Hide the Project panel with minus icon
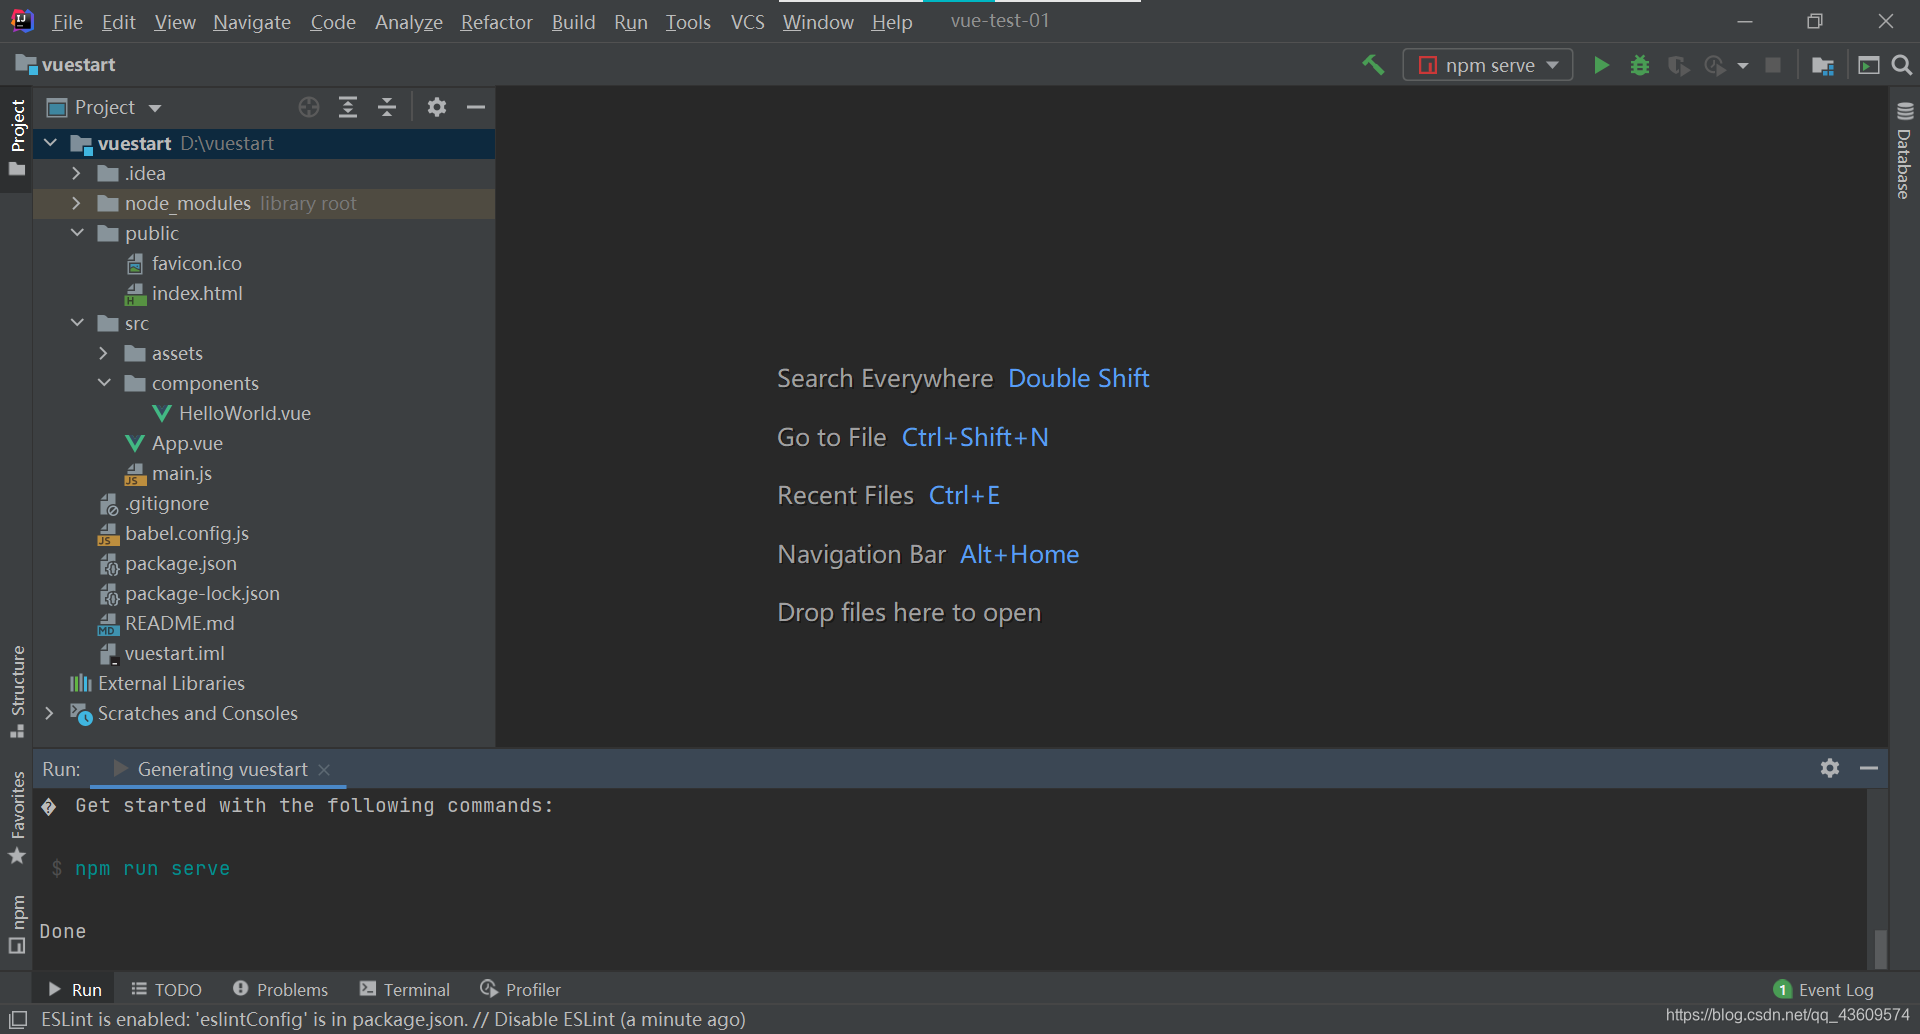This screenshot has width=1920, height=1034. coord(476,107)
